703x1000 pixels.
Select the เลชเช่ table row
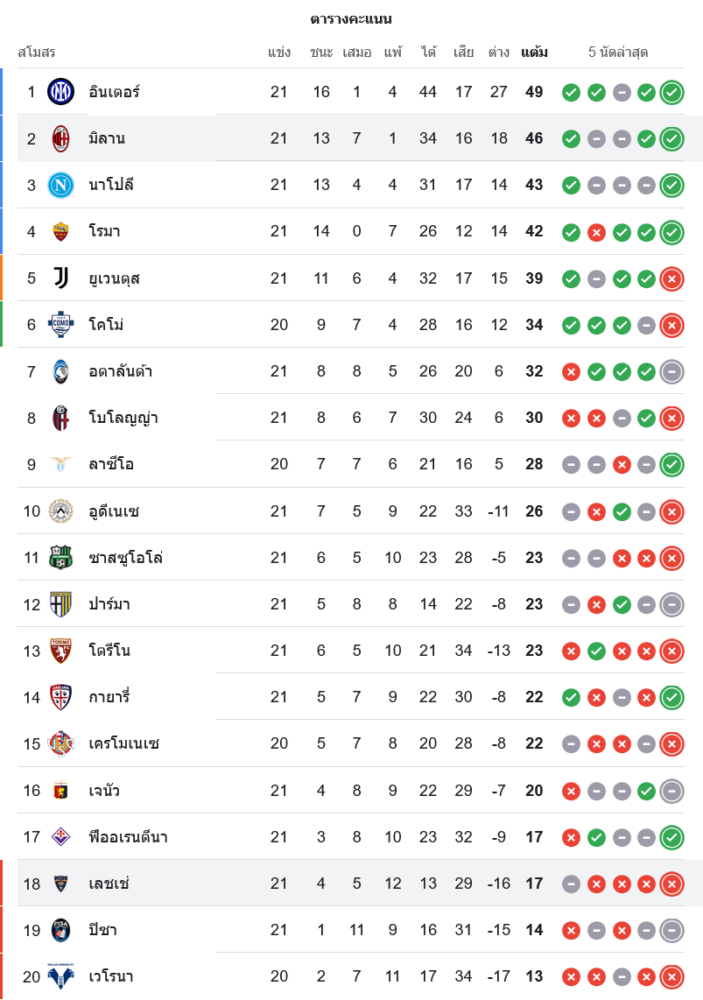350,883
